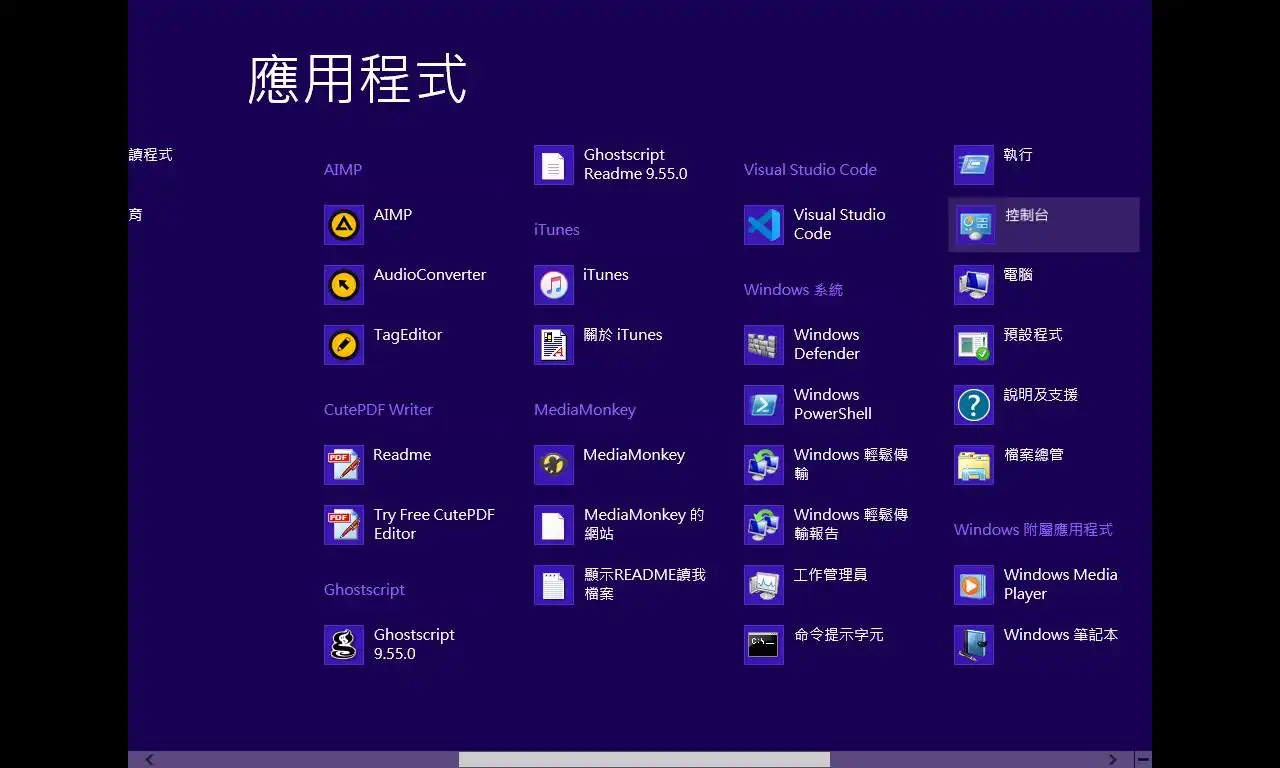Click the horizontal scrollbar thumb

[644, 760]
